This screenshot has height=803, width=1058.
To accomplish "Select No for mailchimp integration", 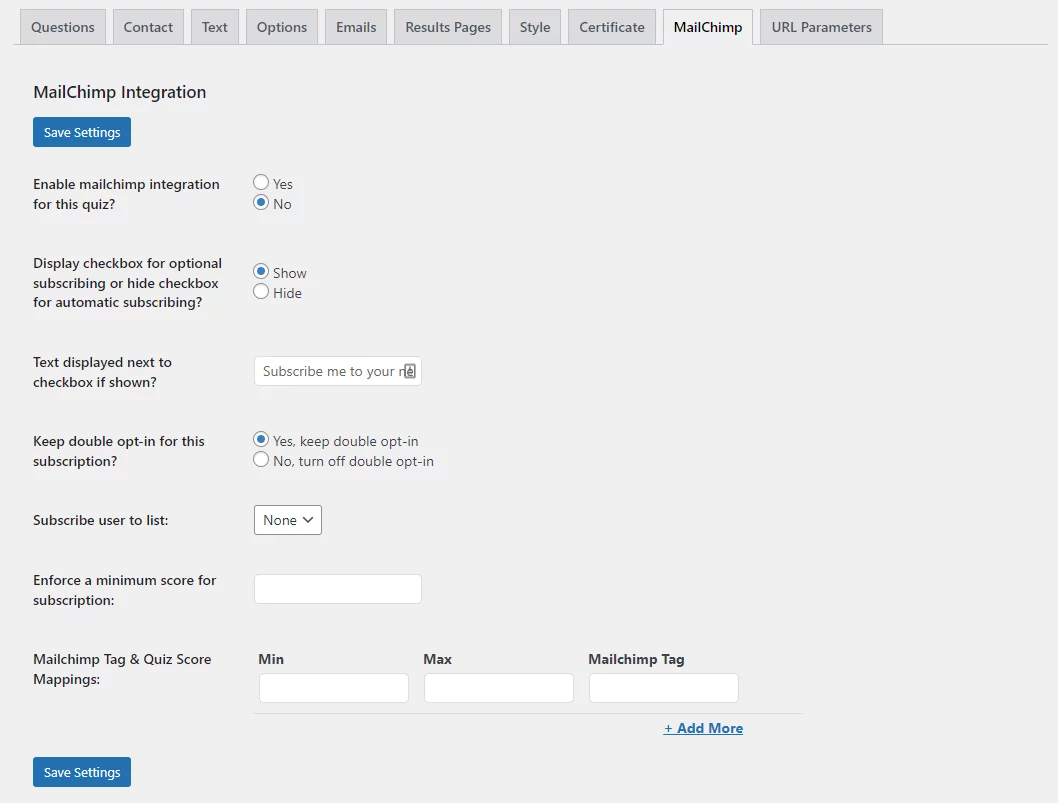I will coord(261,202).
